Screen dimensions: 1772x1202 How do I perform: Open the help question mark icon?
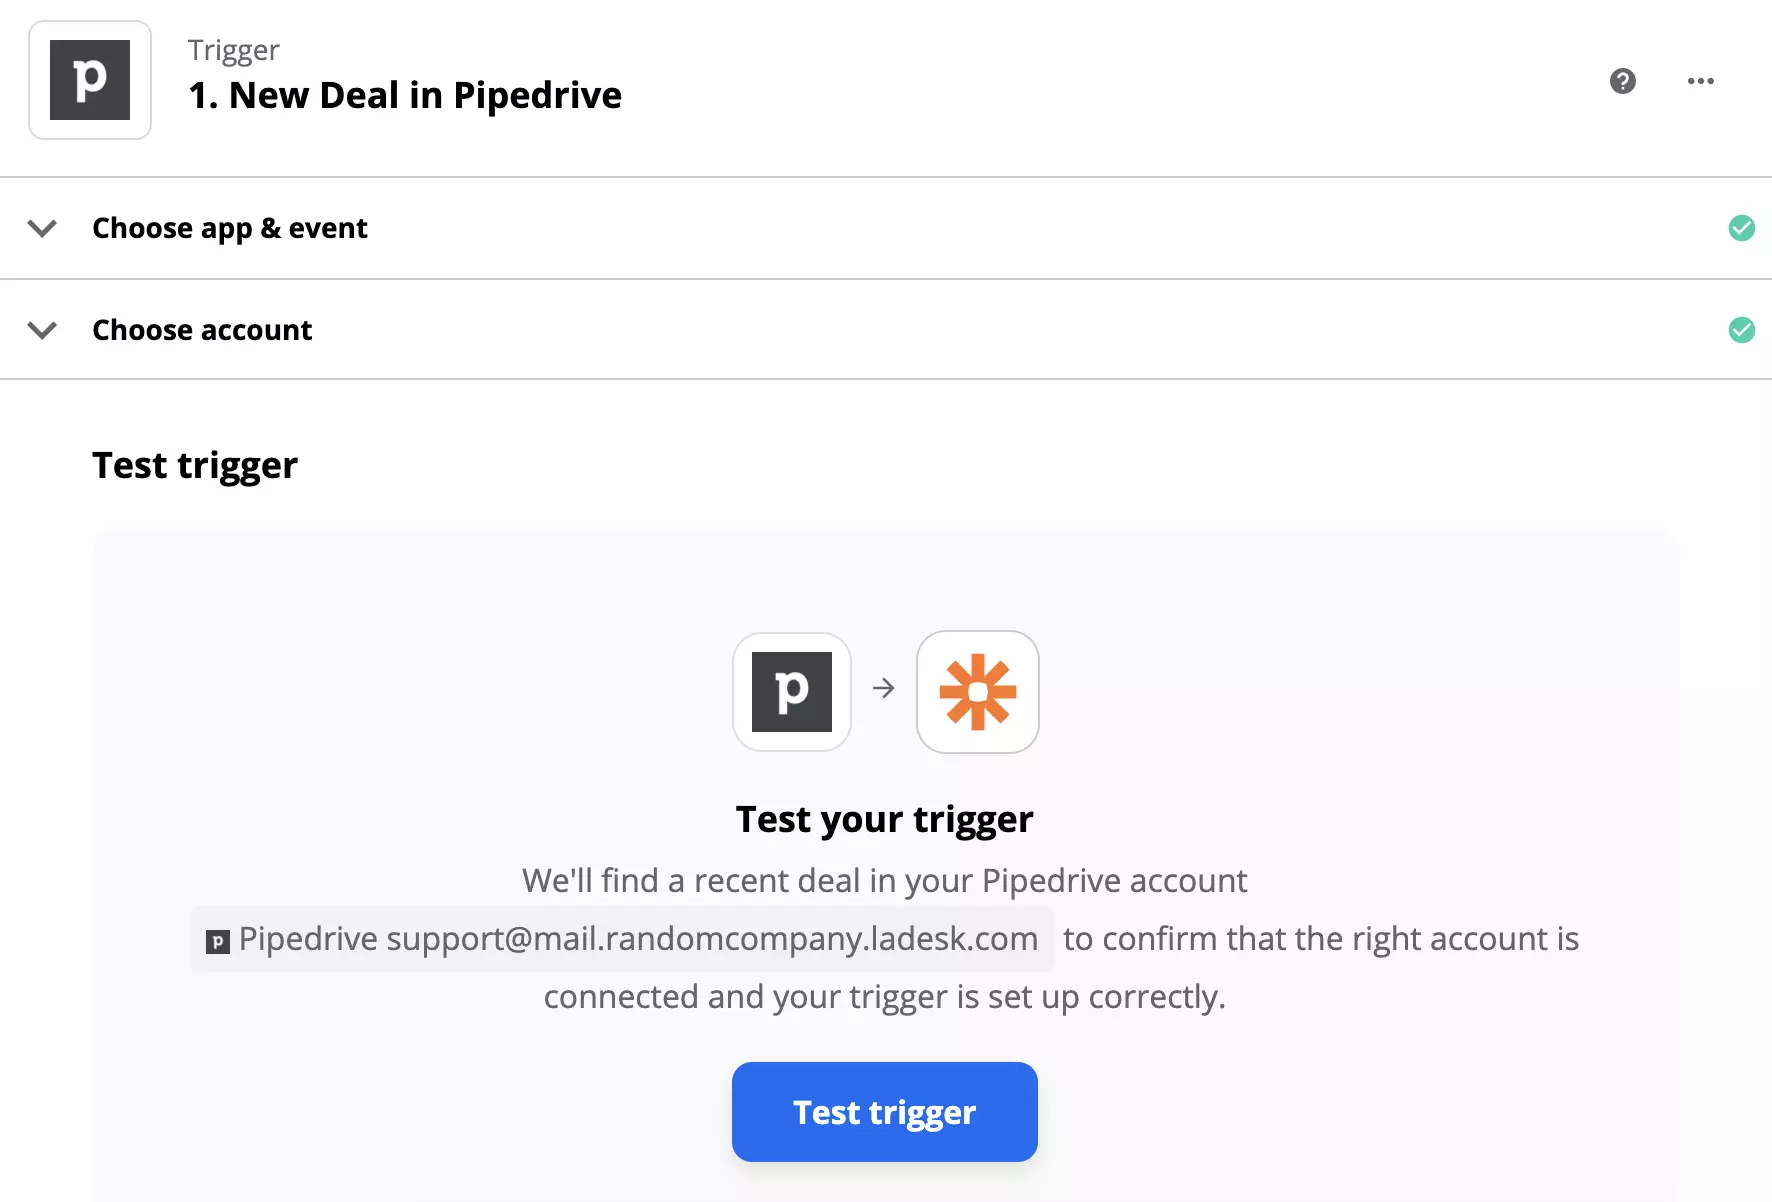(1623, 81)
